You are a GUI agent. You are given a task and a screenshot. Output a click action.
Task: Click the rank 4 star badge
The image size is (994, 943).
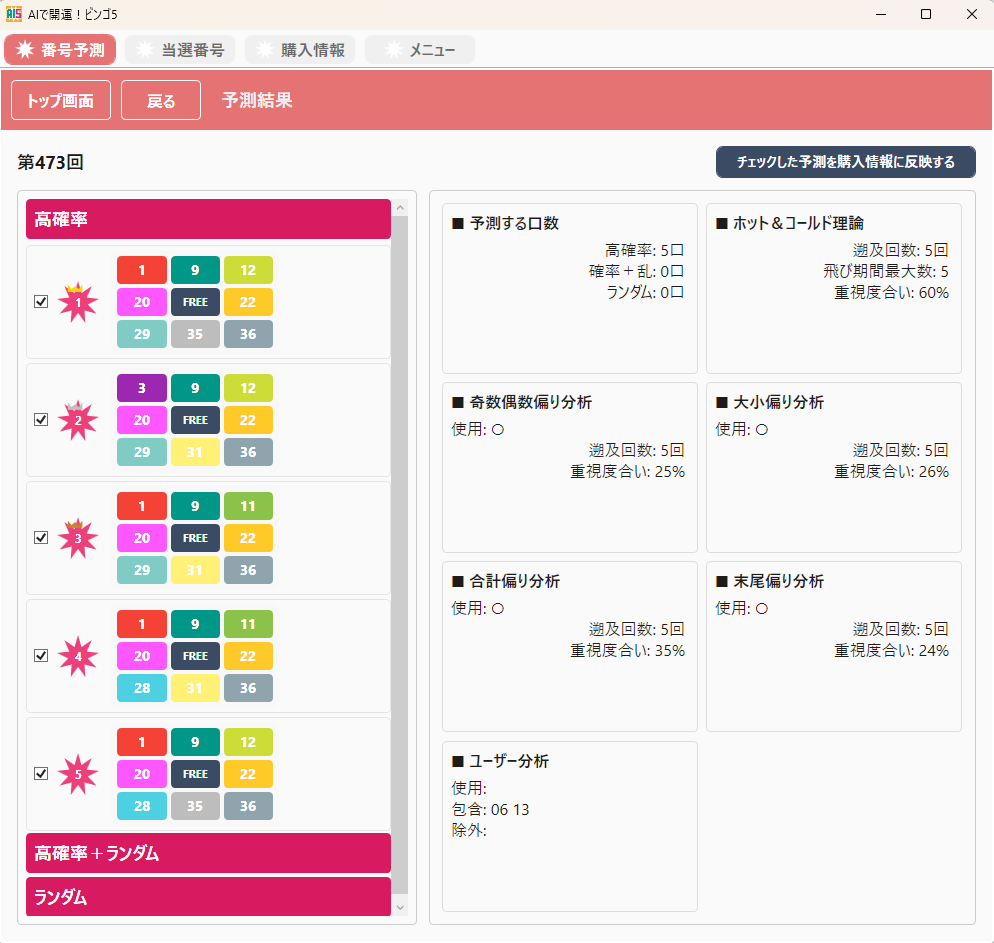pyautogui.click(x=78, y=655)
